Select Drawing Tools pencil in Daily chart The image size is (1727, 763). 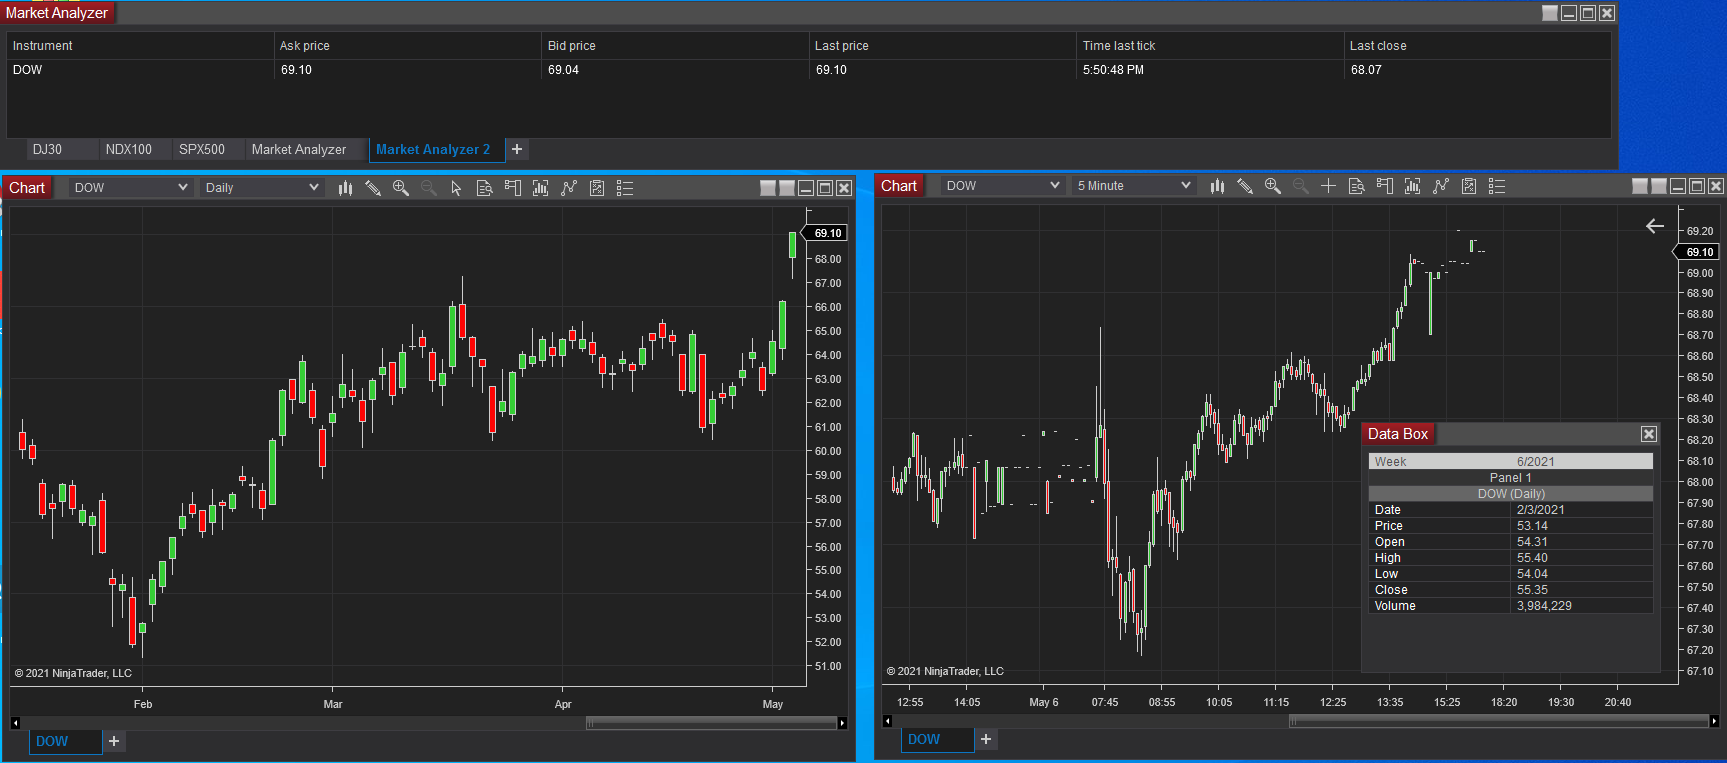click(x=373, y=188)
